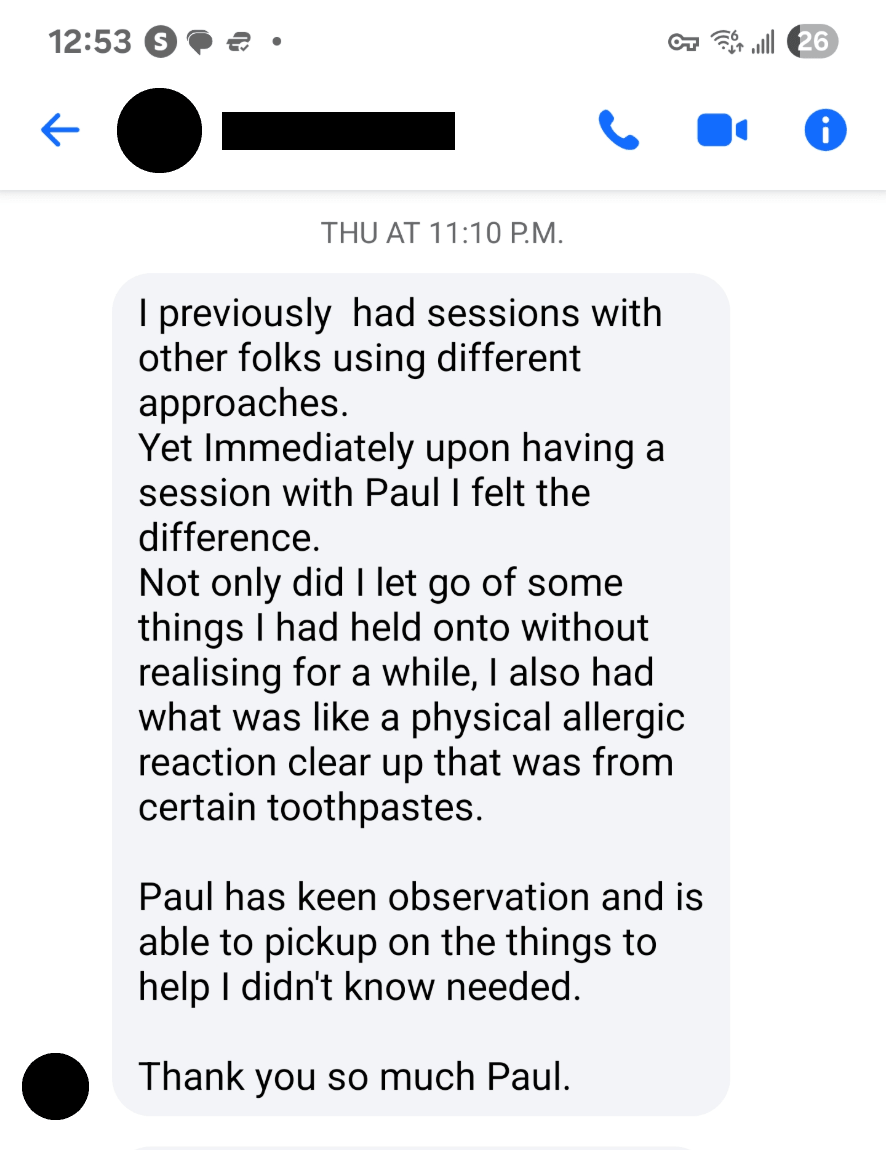The height and width of the screenshot is (1150, 886).
Task: Tap the 'Thank you so much Paul.' line
Action: pos(354,1077)
